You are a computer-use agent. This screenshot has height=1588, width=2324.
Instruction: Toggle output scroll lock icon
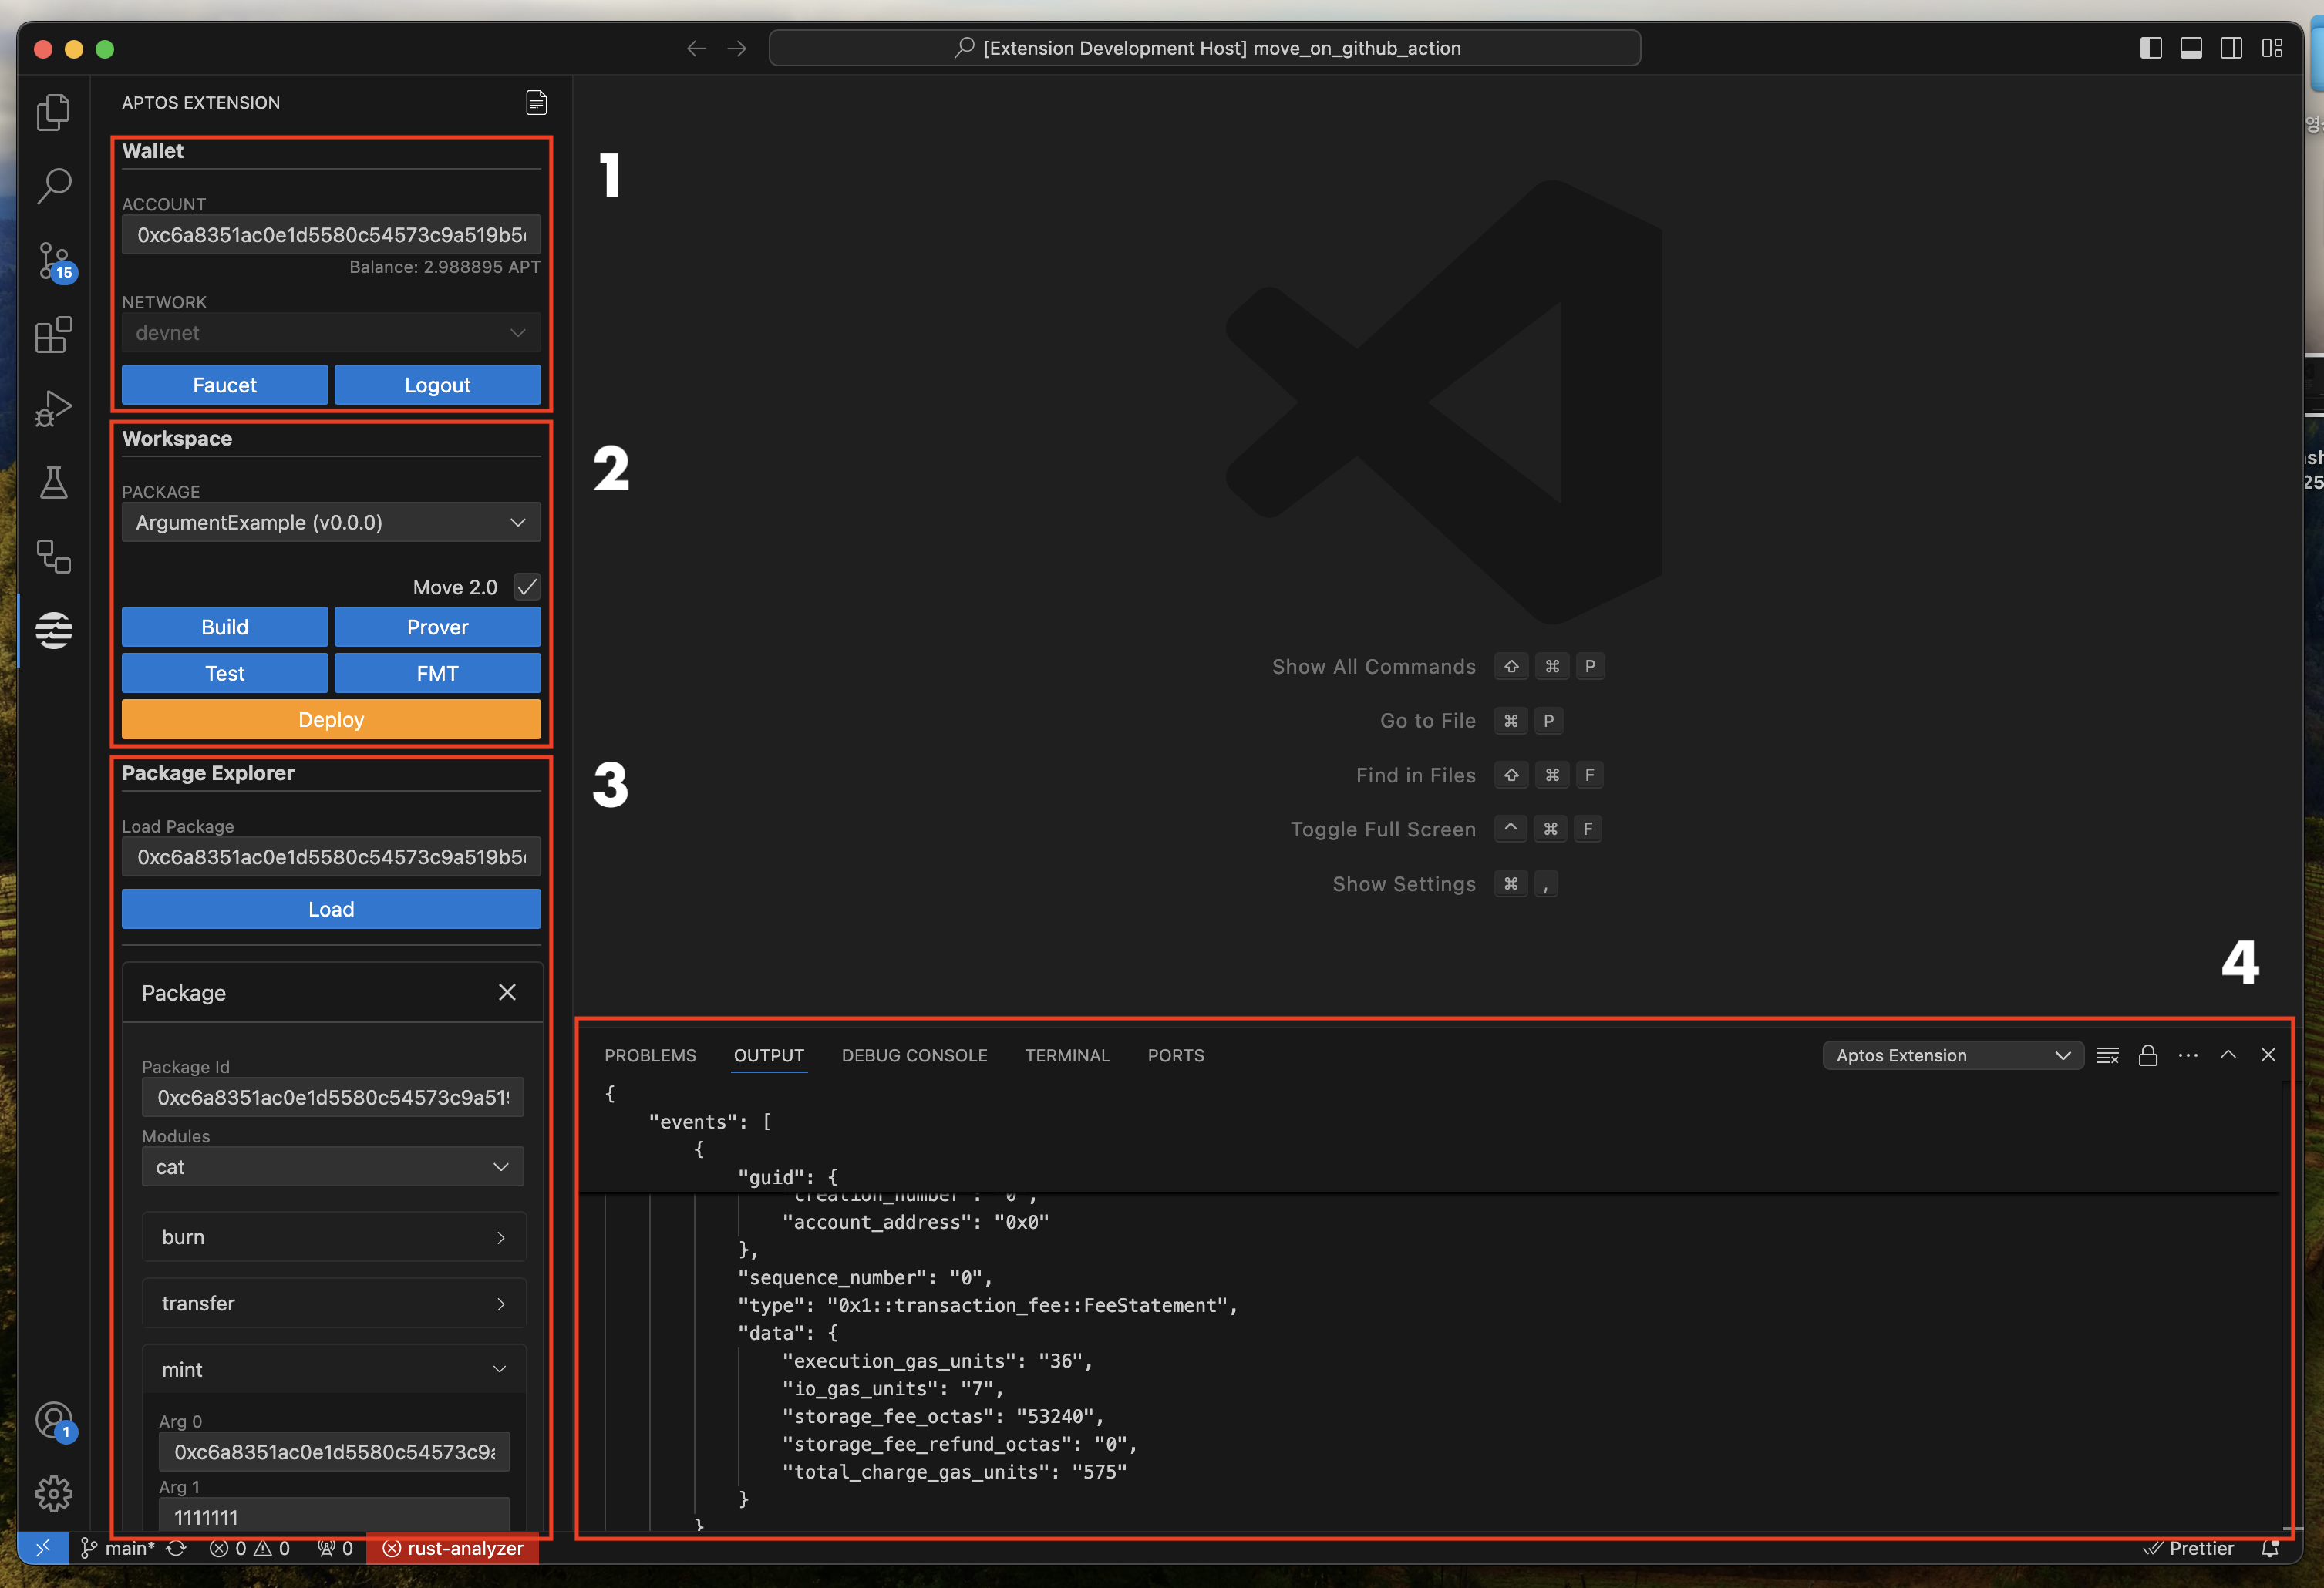(x=2148, y=1055)
